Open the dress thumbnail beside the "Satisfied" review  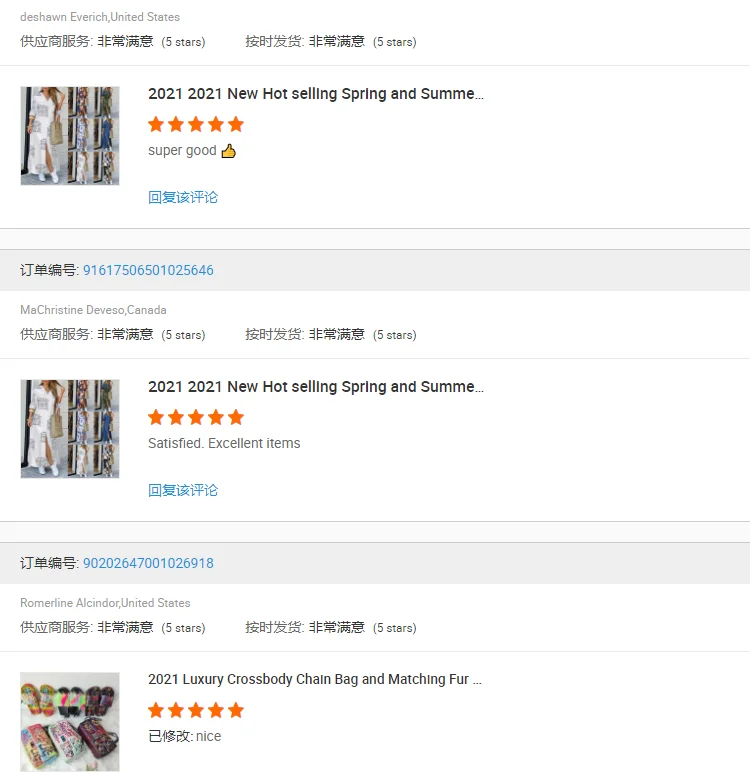tap(70, 429)
